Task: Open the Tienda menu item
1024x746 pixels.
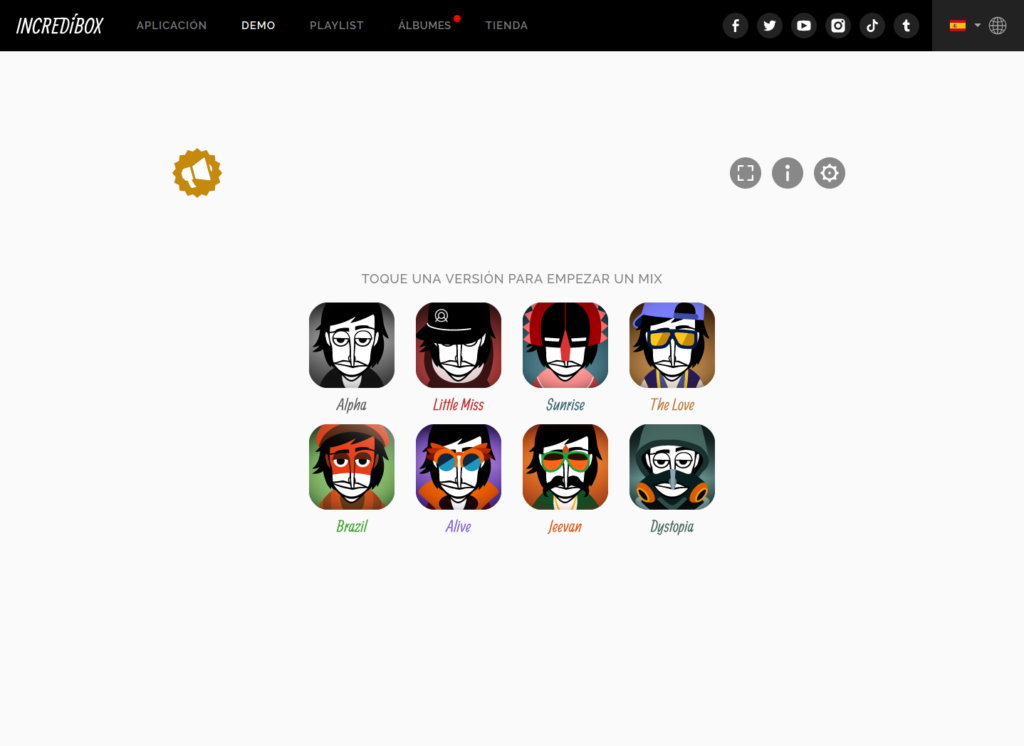Action: 506,25
